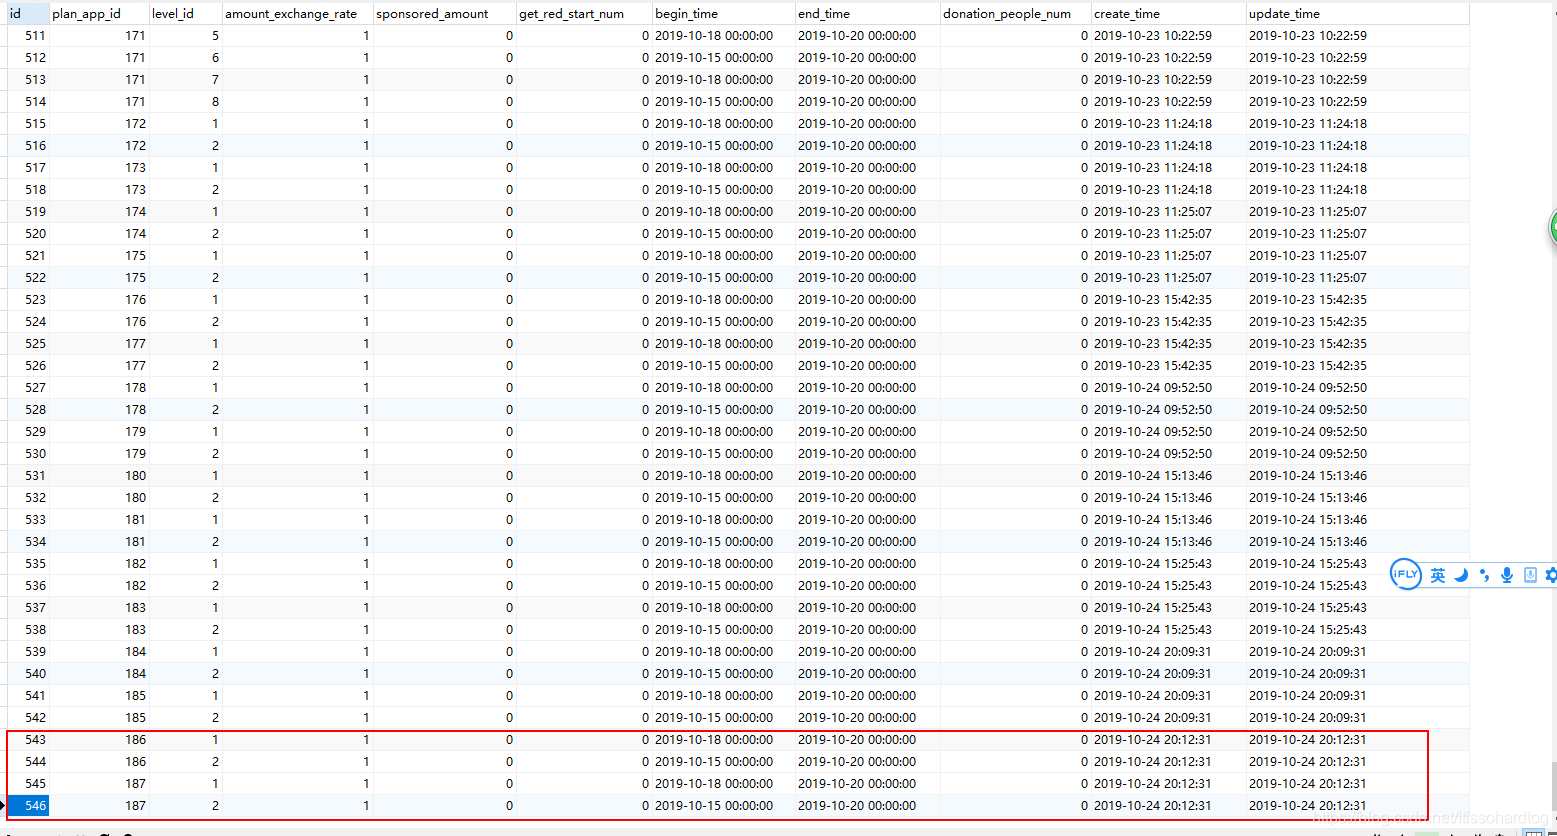Click plan_app_id 175 in row 522
Viewport: 1557px width, 836px height.
(x=99, y=278)
